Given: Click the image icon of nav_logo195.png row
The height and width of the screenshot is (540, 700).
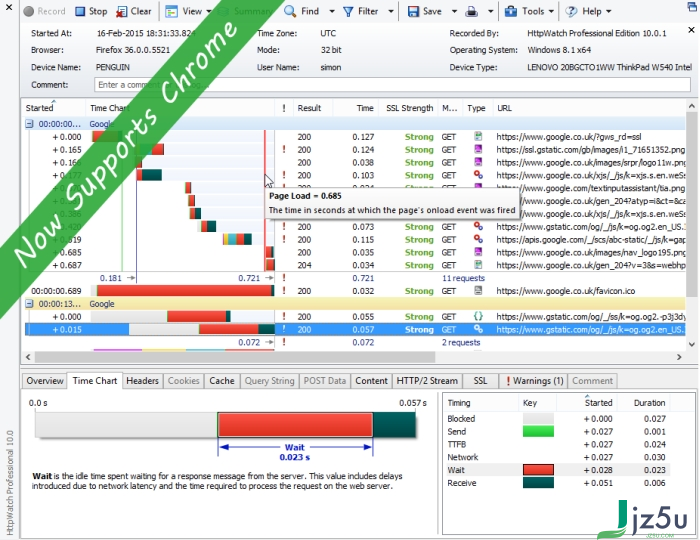Looking at the screenshot, I should [478, 252].
